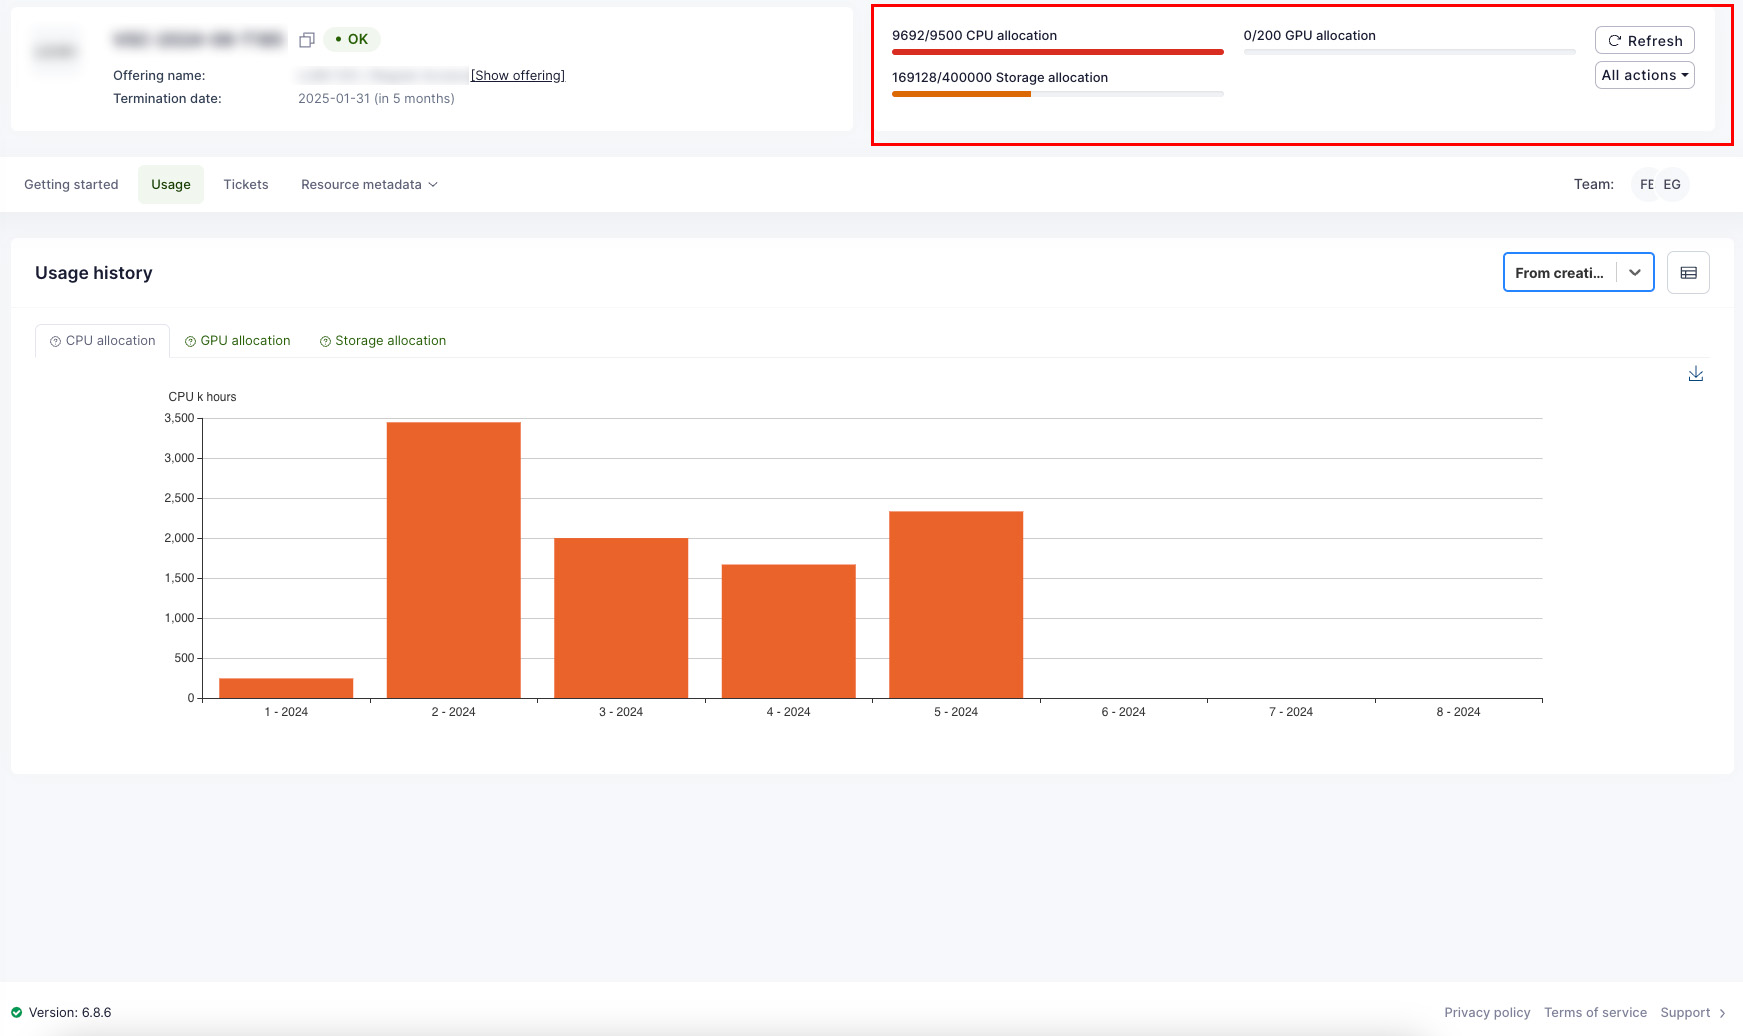The width and height of the screenshot is (1743, 1036).
Task: Open the From creation period selector
Action: (x=1578, y=273)
